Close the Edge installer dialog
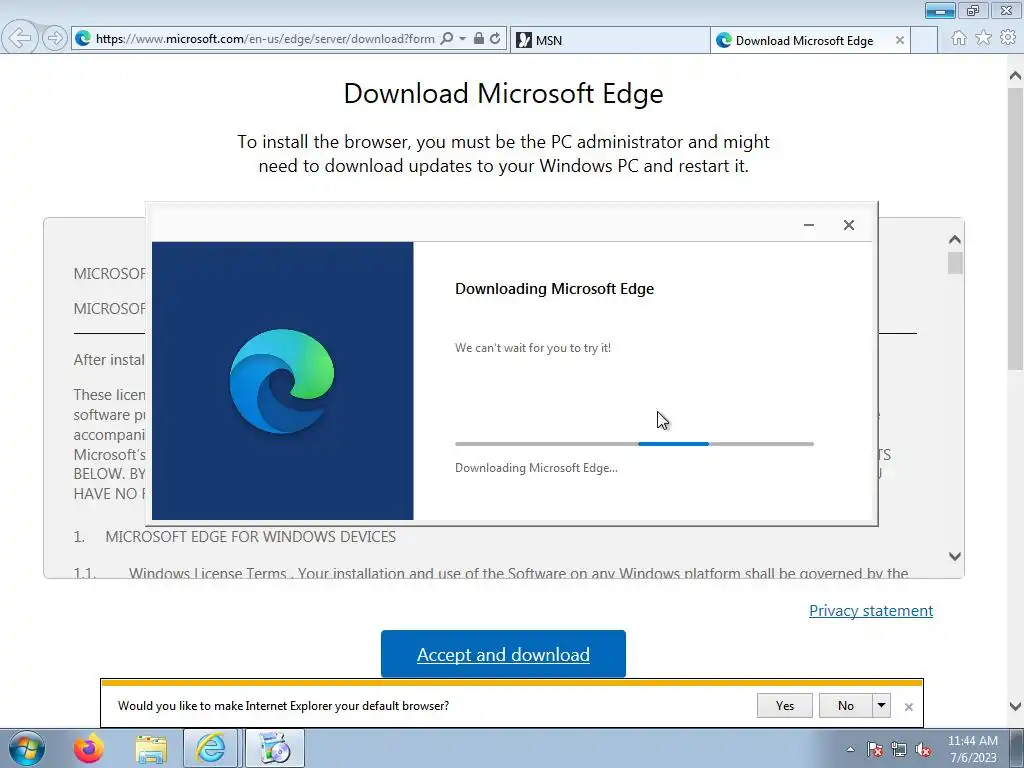The image size is (1024, 768). click(x=848, y=225)
